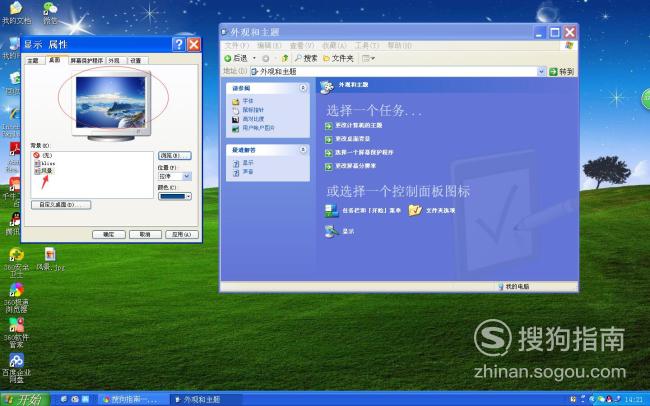Switch to the 外观 appearance tab

[115, 61]
